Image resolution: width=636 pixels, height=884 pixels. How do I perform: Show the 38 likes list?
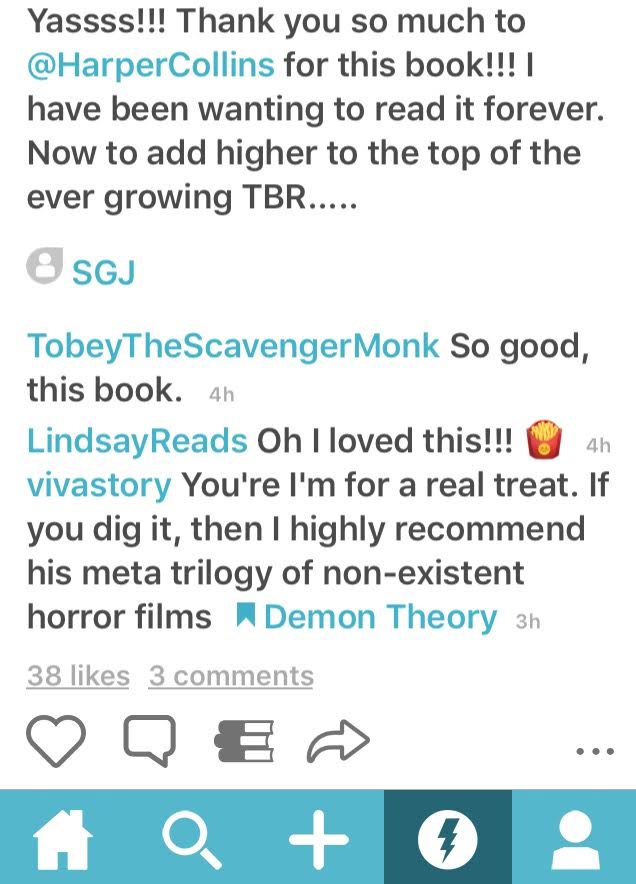78,675
